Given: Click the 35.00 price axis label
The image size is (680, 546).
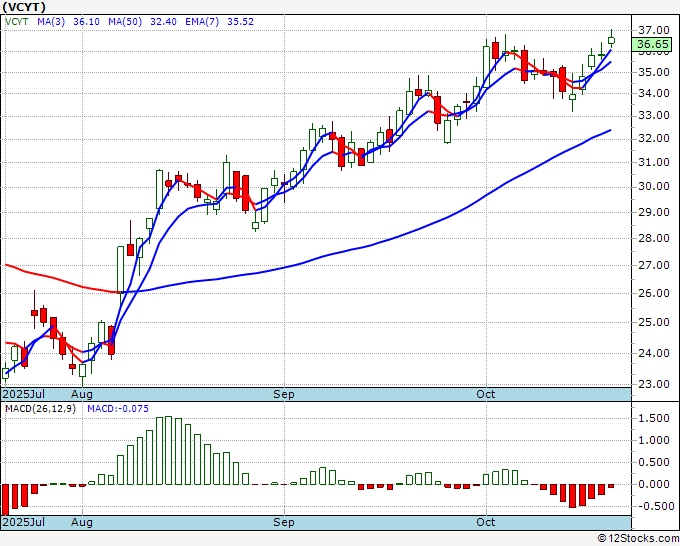Looking at the screenshot, I should coord(654,72).
